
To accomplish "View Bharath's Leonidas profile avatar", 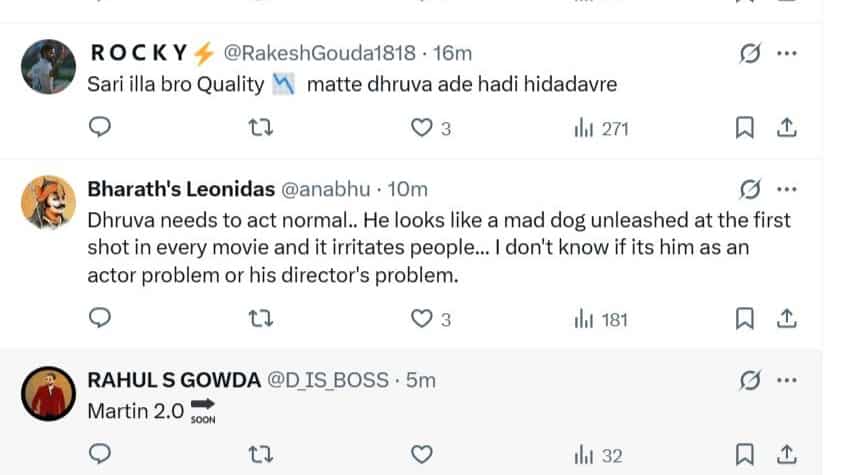I will point(48,203).
